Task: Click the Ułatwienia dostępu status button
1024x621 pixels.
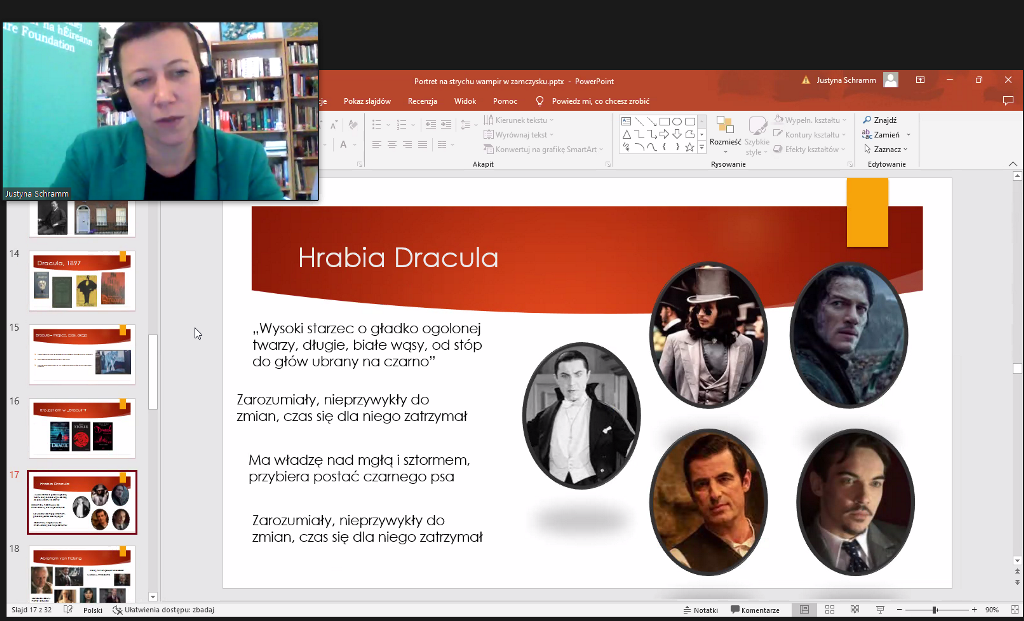Action: 163,609
